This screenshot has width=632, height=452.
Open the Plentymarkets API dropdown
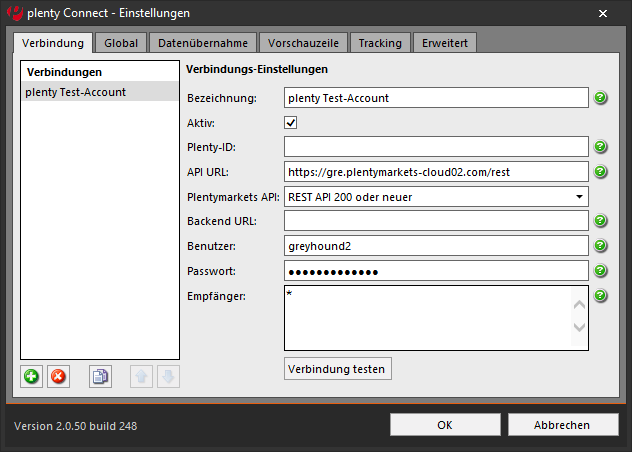coord(437,197)
